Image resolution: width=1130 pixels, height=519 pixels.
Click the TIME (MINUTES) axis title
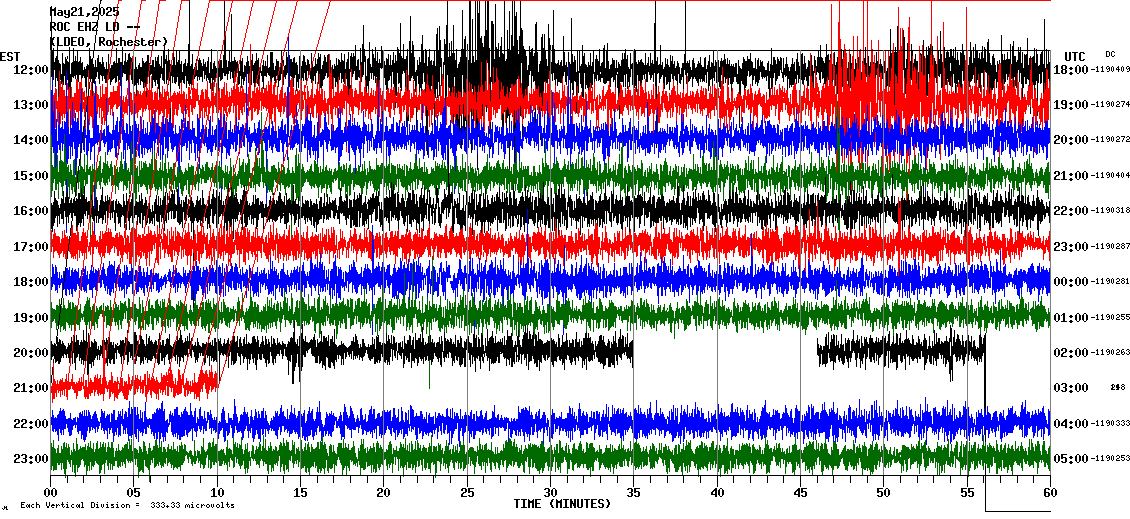562,504
